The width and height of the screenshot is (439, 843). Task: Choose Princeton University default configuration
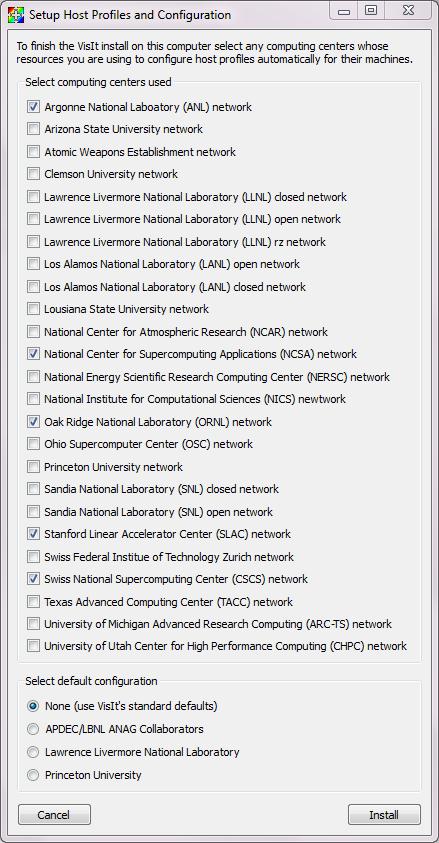click(34, 775)
